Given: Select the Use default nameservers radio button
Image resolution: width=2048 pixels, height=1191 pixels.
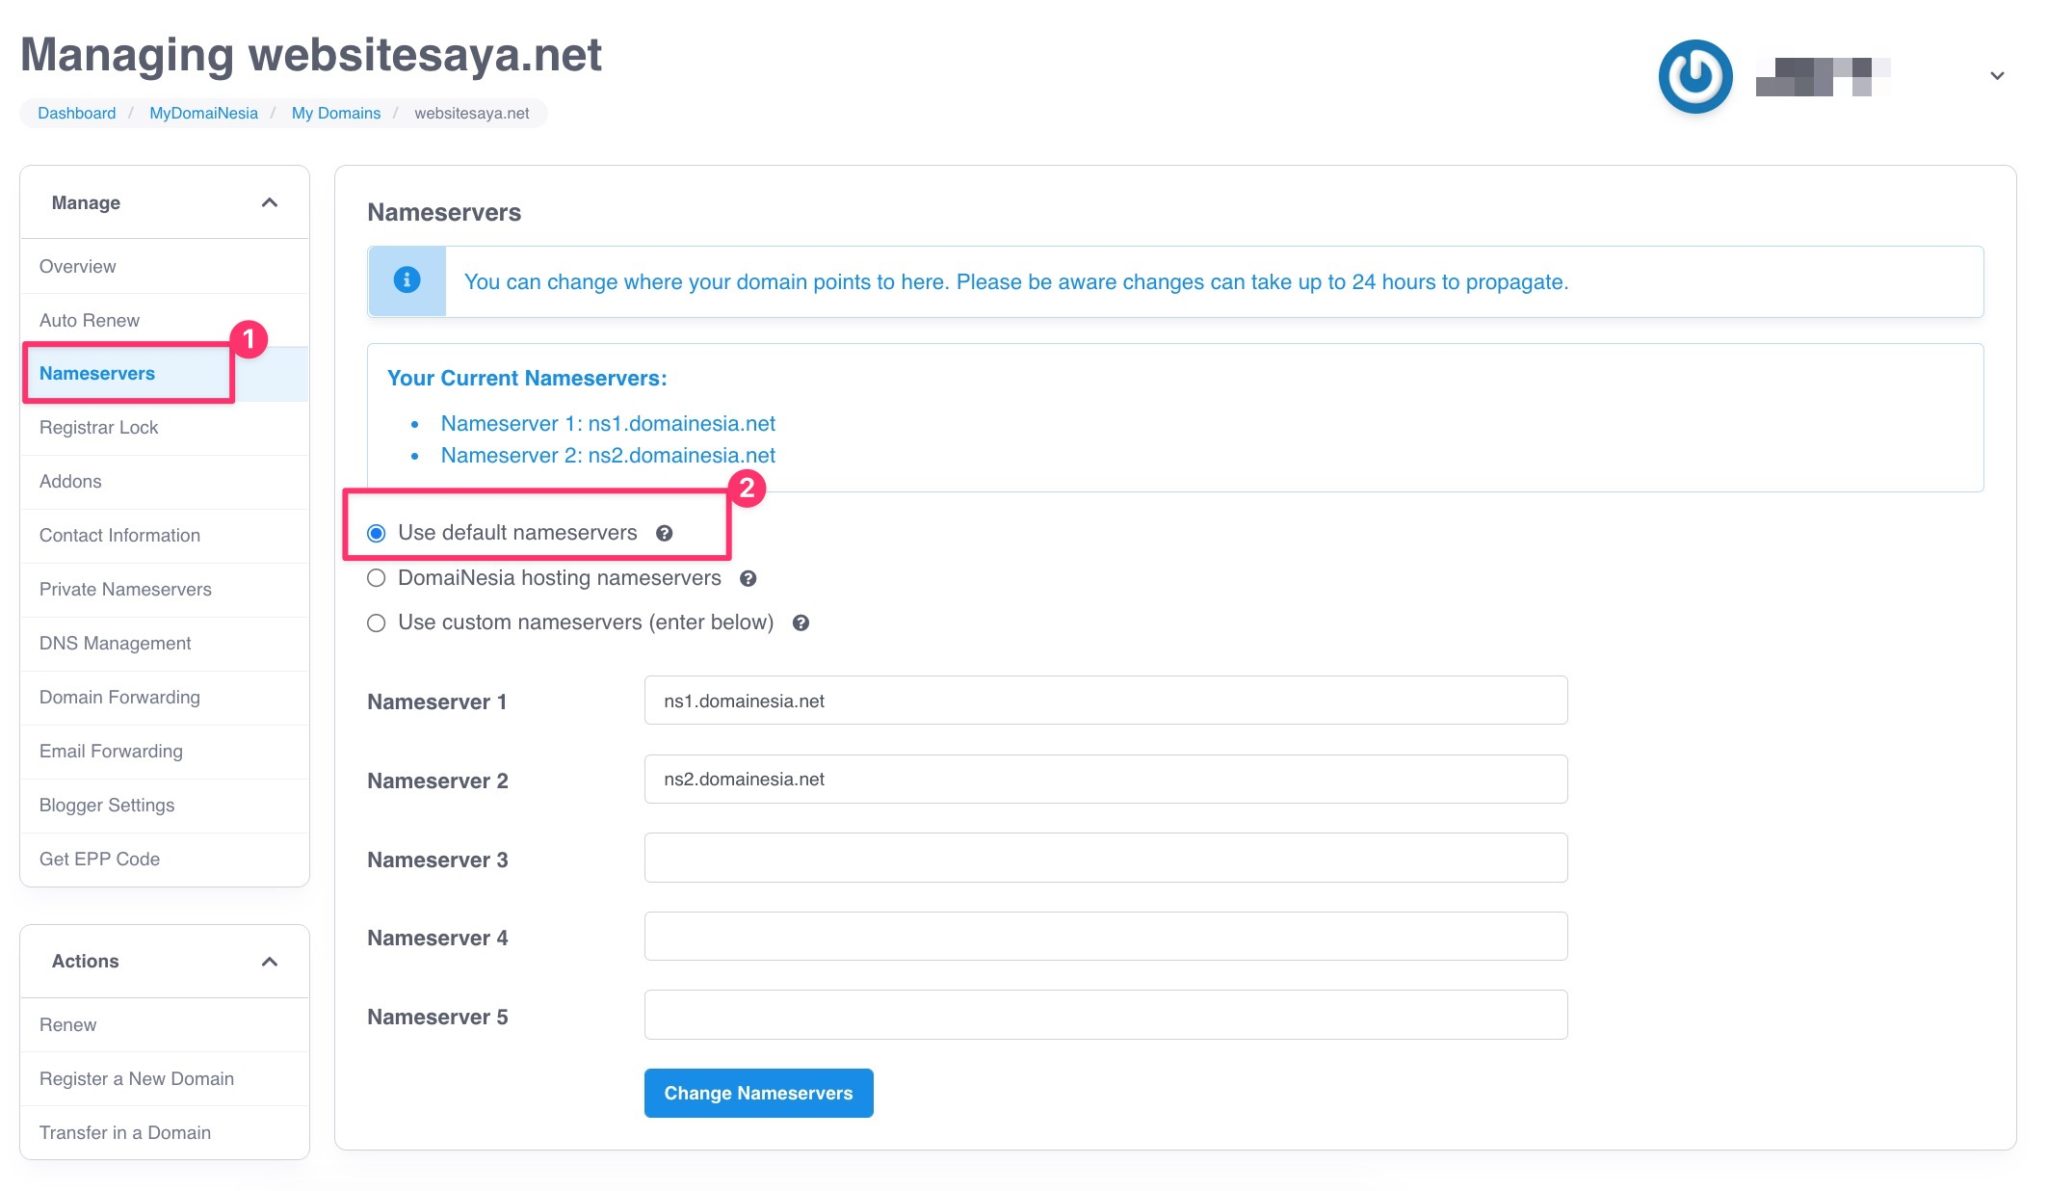Looking at the screenshot, I should point(376,533).
